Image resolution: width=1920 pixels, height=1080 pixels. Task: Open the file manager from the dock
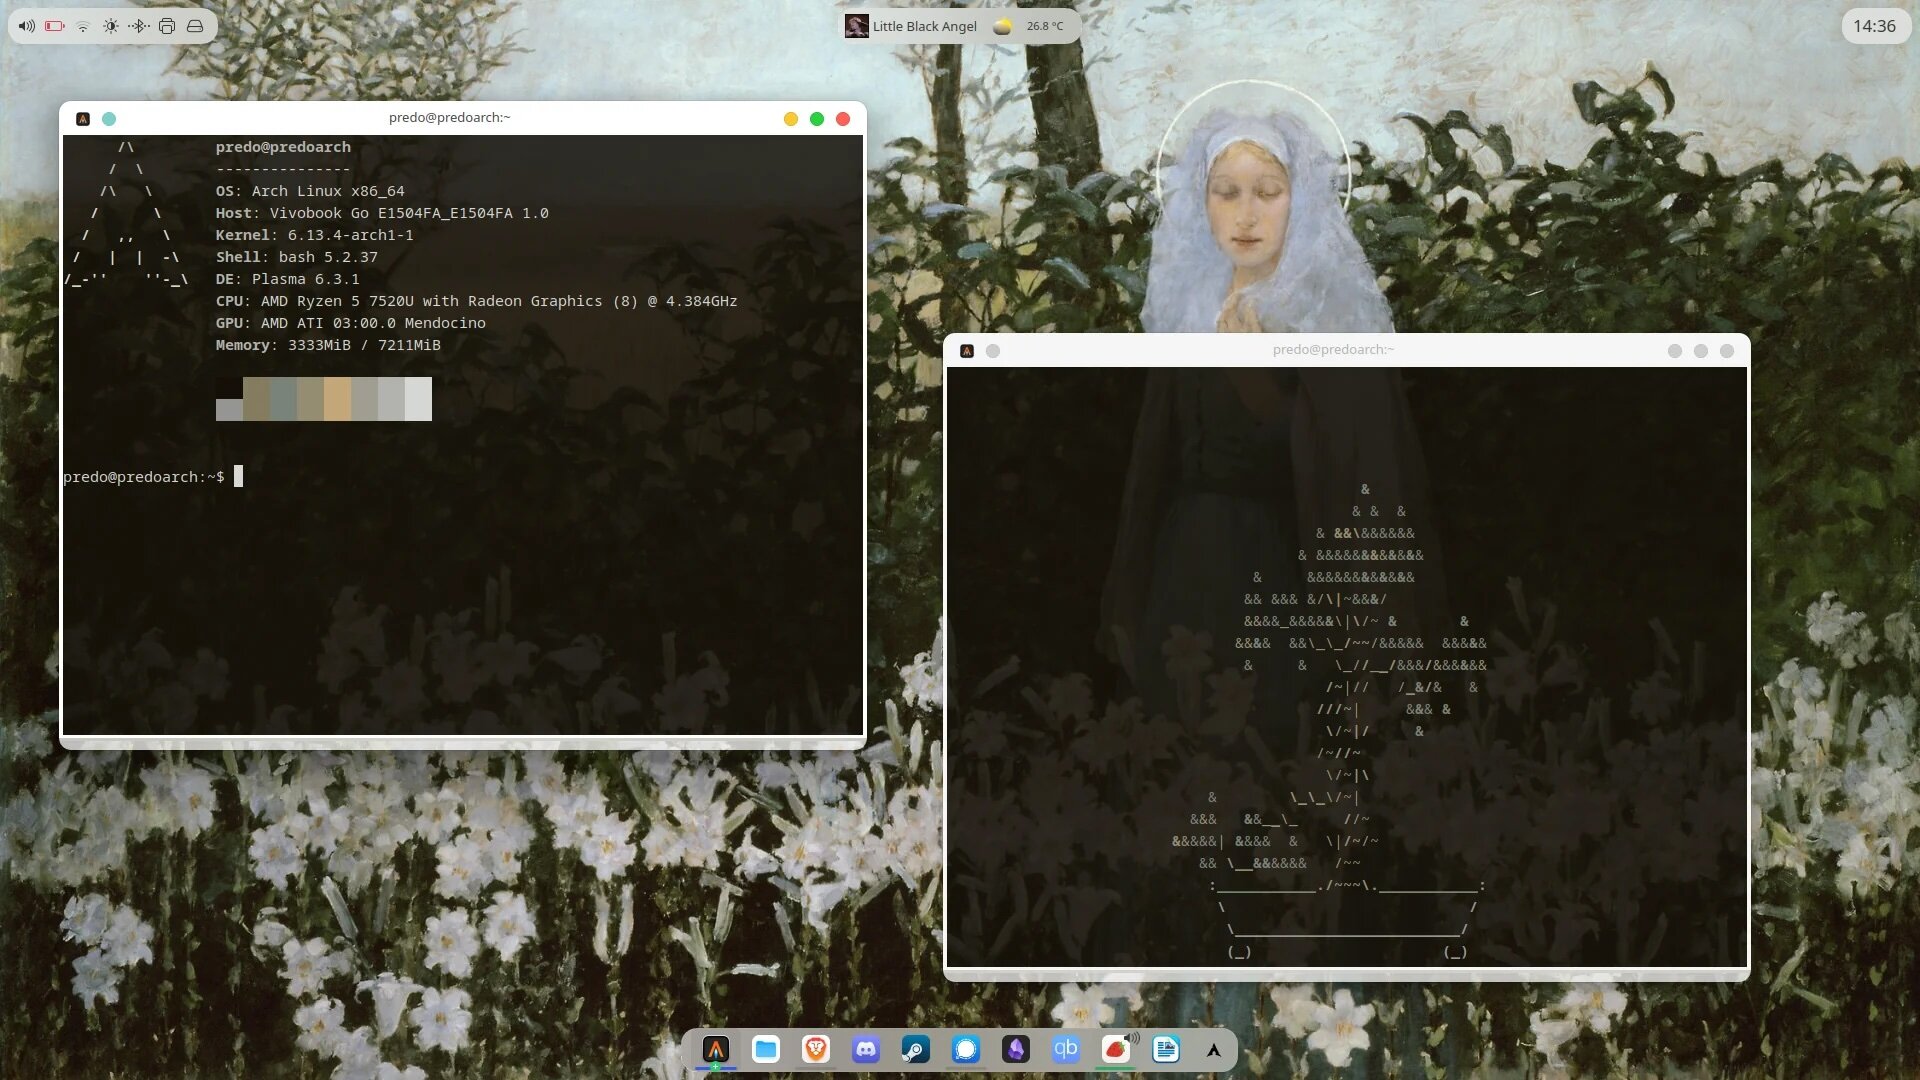tap(766, 1049)
